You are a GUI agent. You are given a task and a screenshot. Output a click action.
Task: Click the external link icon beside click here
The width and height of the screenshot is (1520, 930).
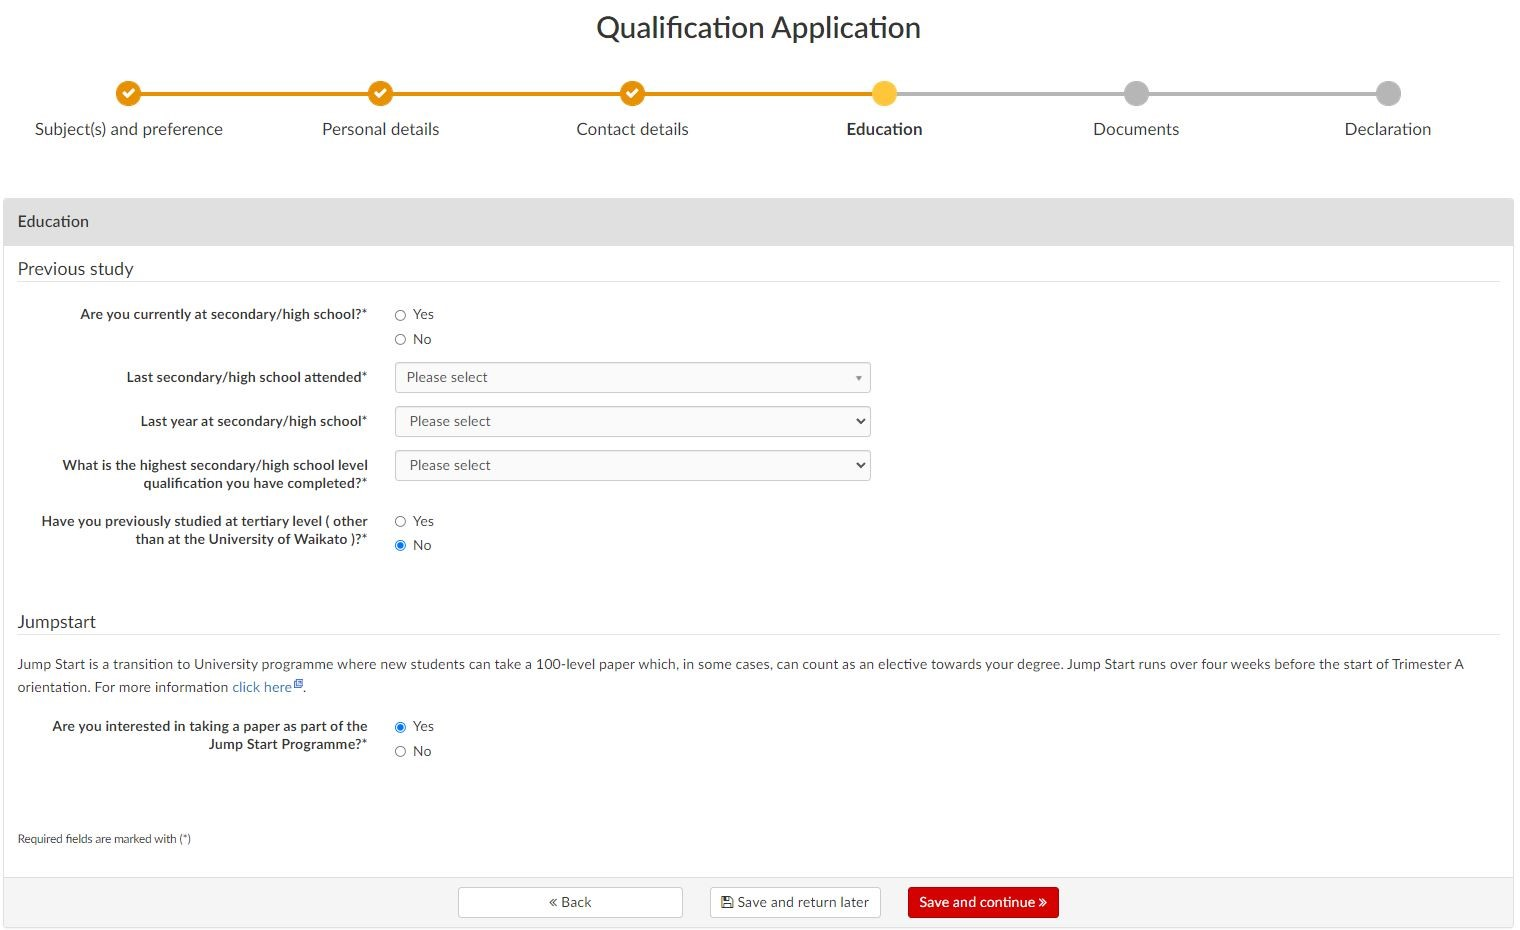point(298,684)
